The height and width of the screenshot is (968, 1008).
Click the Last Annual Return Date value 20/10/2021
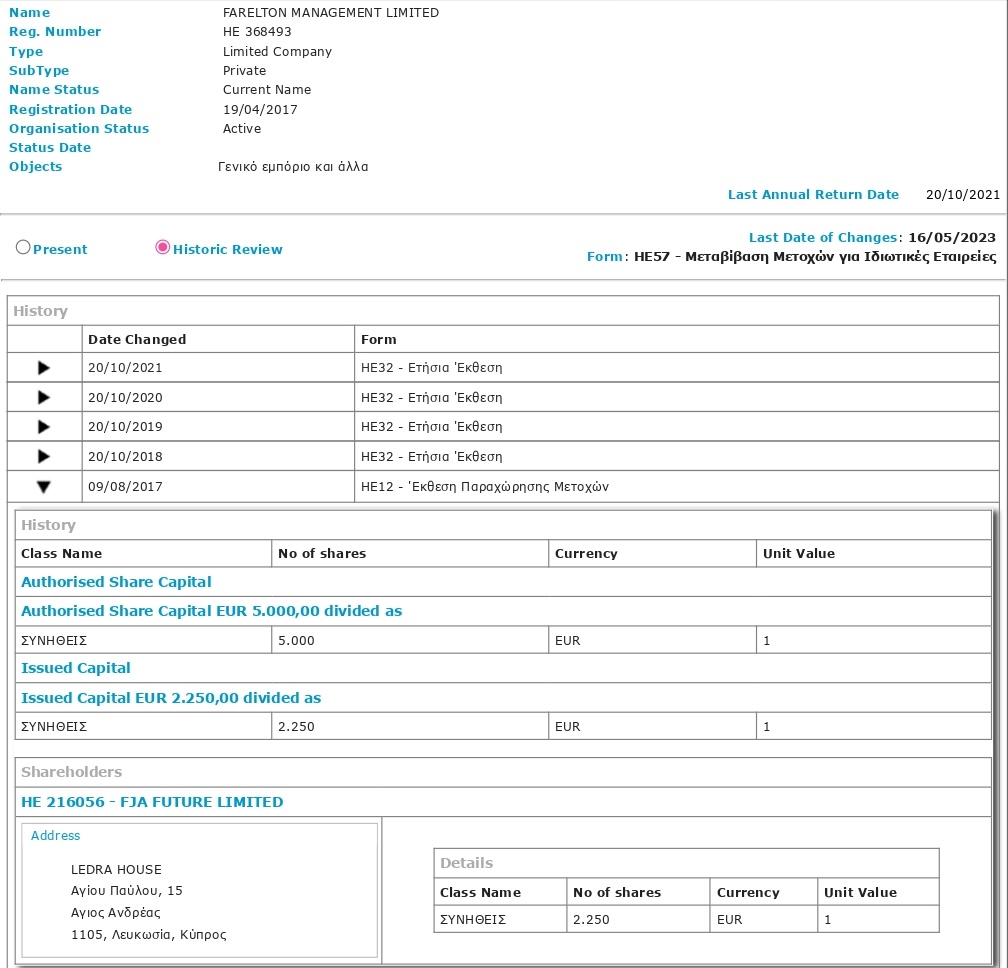[963, 195]
